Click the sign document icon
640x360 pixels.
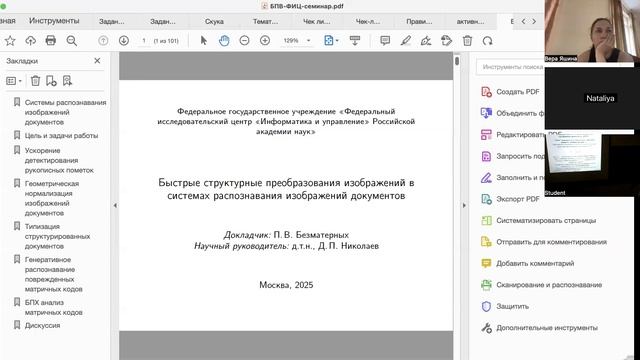pos(426,40)
